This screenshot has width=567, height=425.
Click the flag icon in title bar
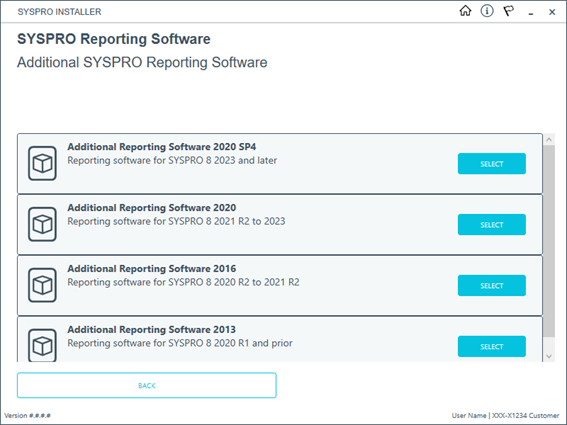(x=509, y=11)
